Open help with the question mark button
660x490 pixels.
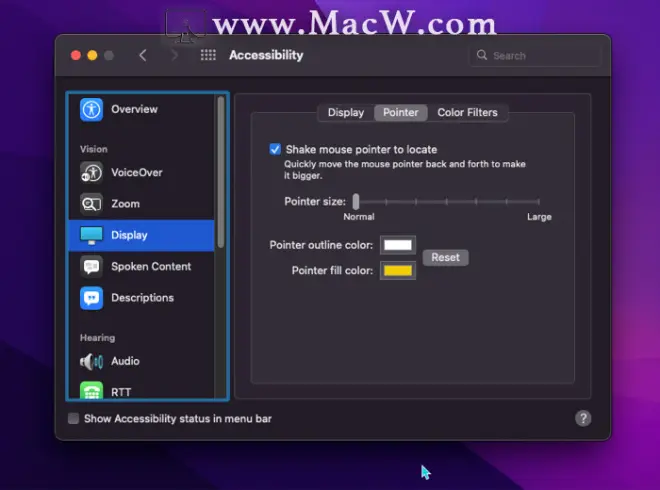(583, 418)
